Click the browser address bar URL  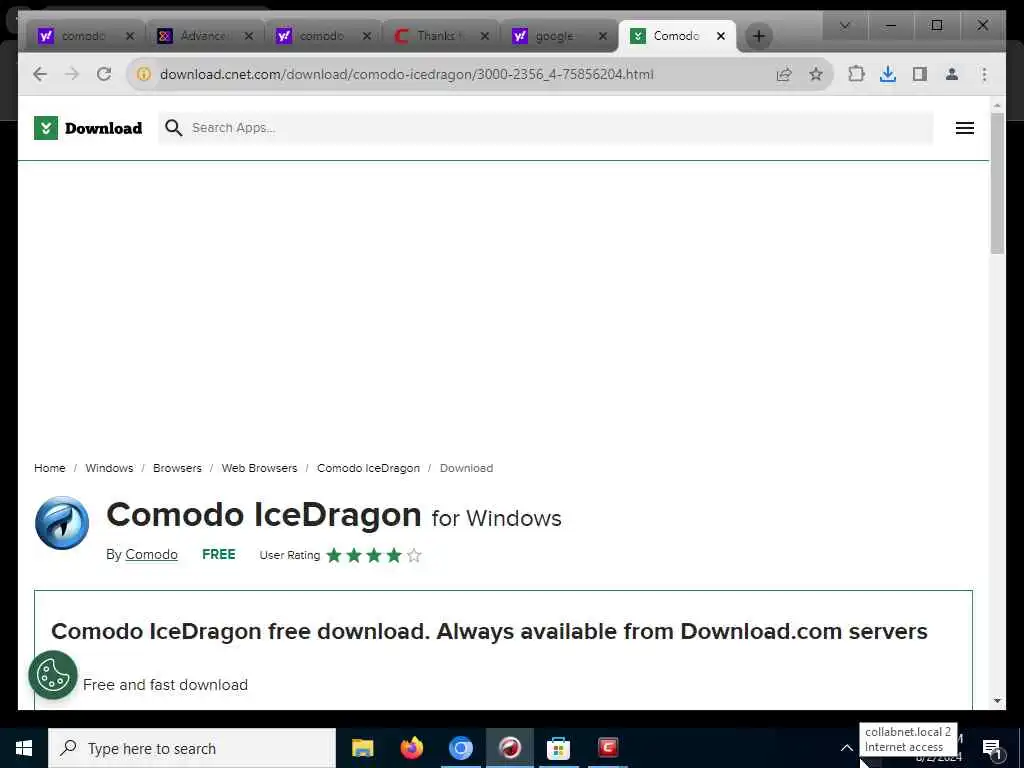(x=406, y=74)
